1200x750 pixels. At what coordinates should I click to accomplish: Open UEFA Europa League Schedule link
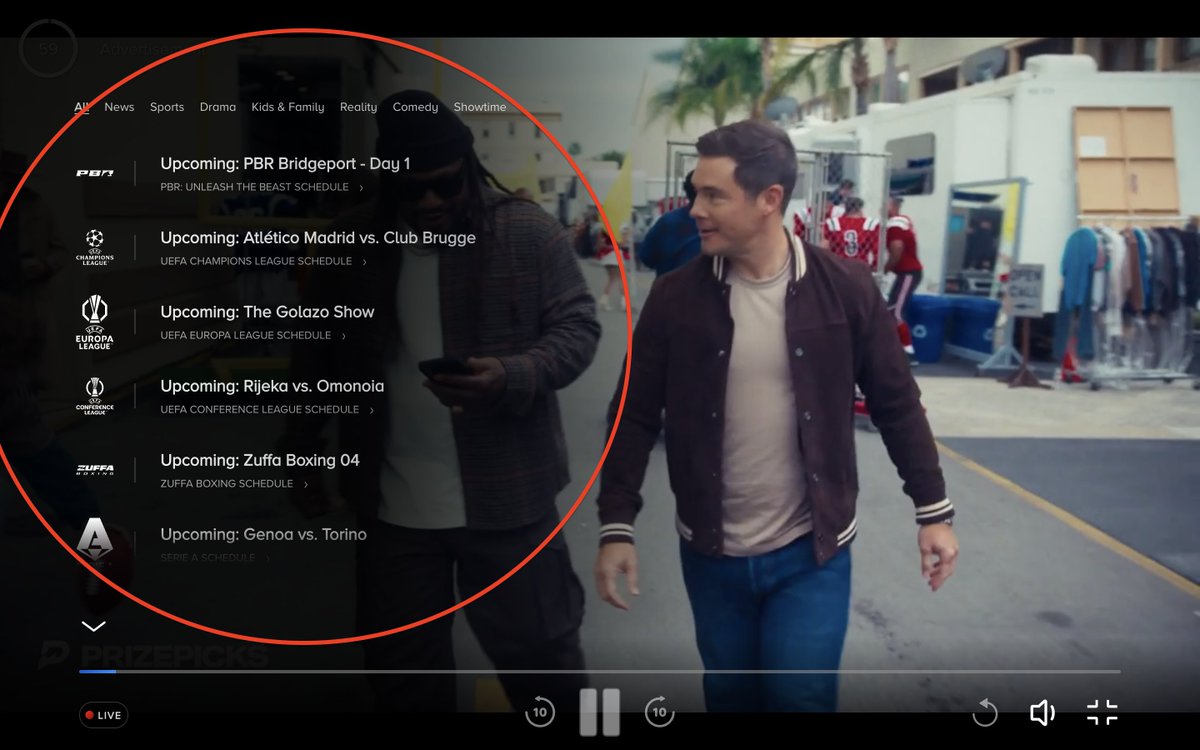click(x=253, y=335)
